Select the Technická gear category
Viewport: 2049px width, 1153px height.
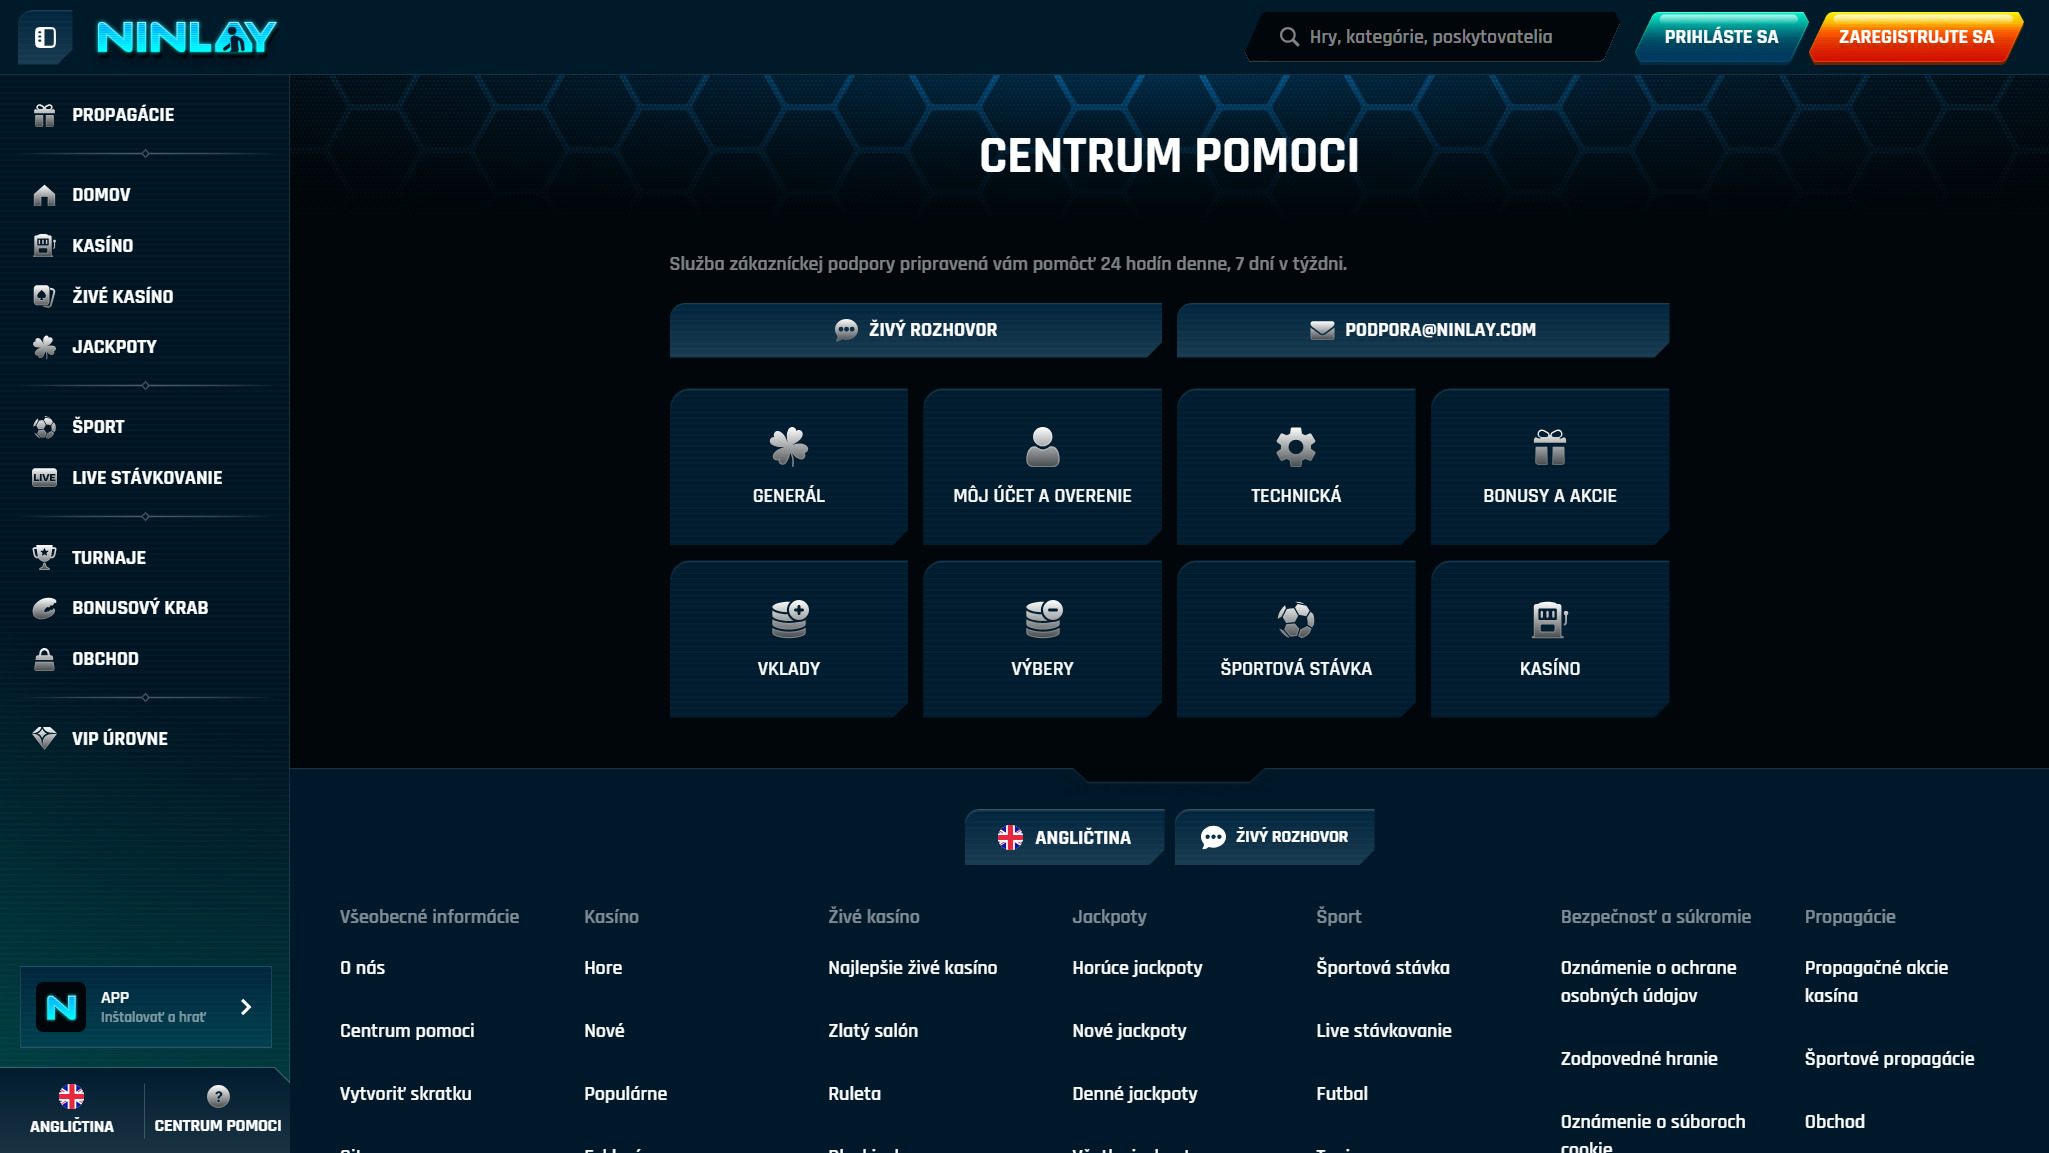pos(1295,467)
